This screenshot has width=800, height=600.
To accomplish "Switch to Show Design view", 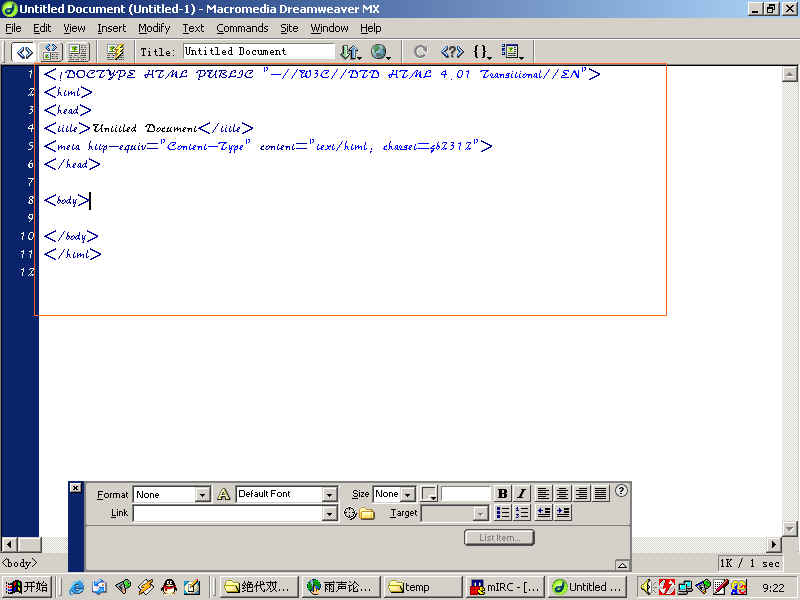I will pyautogui.click(x=77, y=51).
